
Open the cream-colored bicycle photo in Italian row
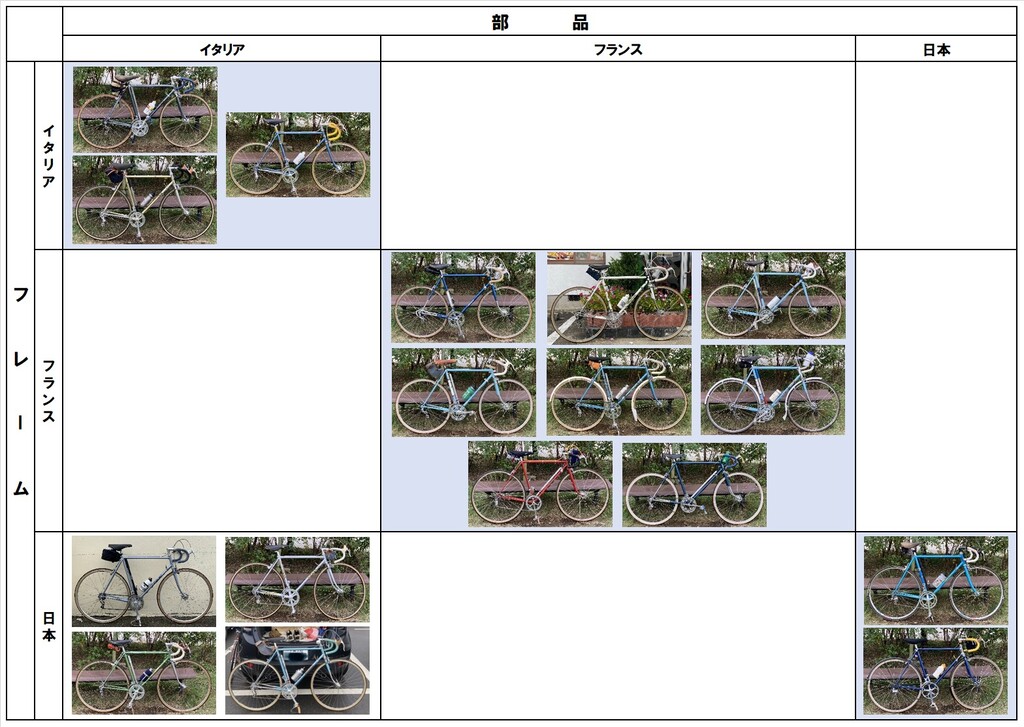(x=144, y=200)
